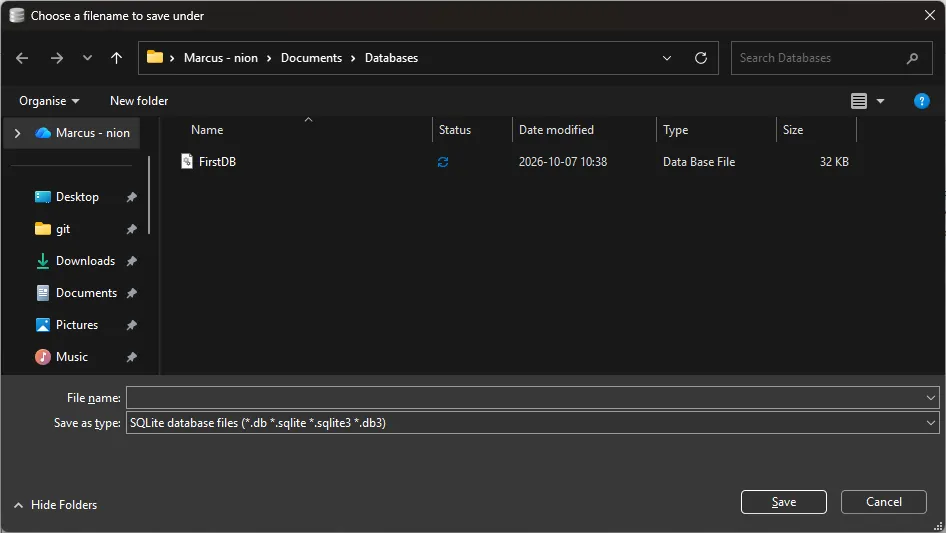Viewport: 946px width, 533px height.
Task: Unpin Desktop using its pin icon
Action: tap(132, 197)
